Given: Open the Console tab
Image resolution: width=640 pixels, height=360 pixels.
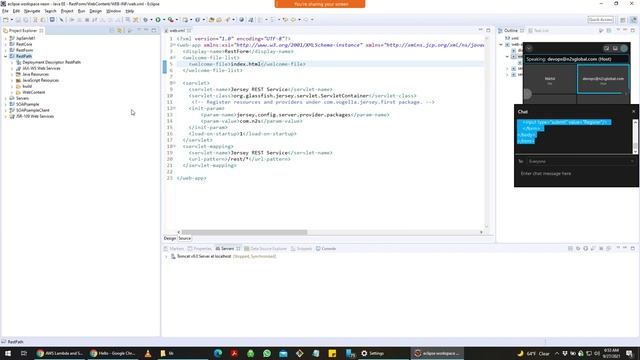Looking at the screenshot, I should click(326, 249).
